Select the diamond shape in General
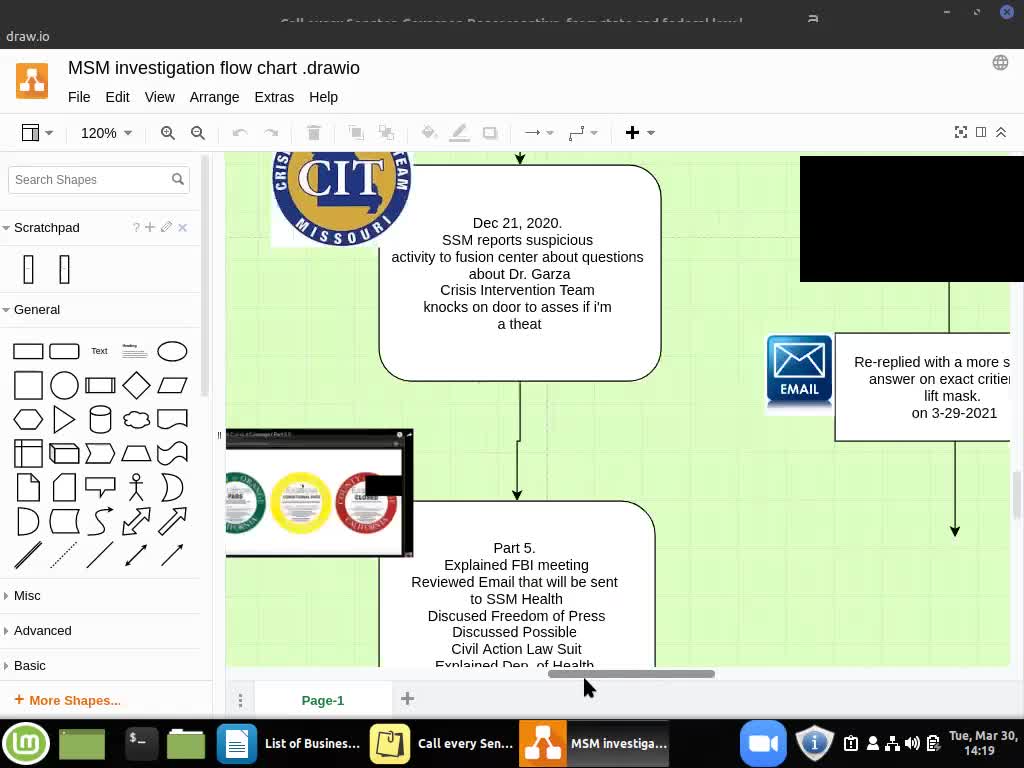The height and width of the screenshot is (768, 1024). (136, 385)
